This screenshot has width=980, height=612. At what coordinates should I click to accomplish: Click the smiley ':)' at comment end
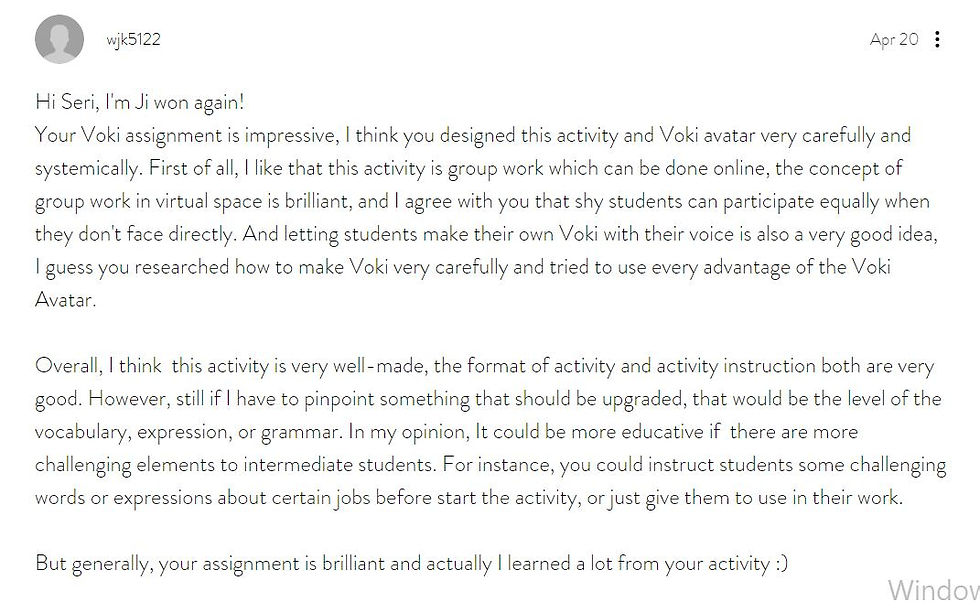[x=780, y=563]
